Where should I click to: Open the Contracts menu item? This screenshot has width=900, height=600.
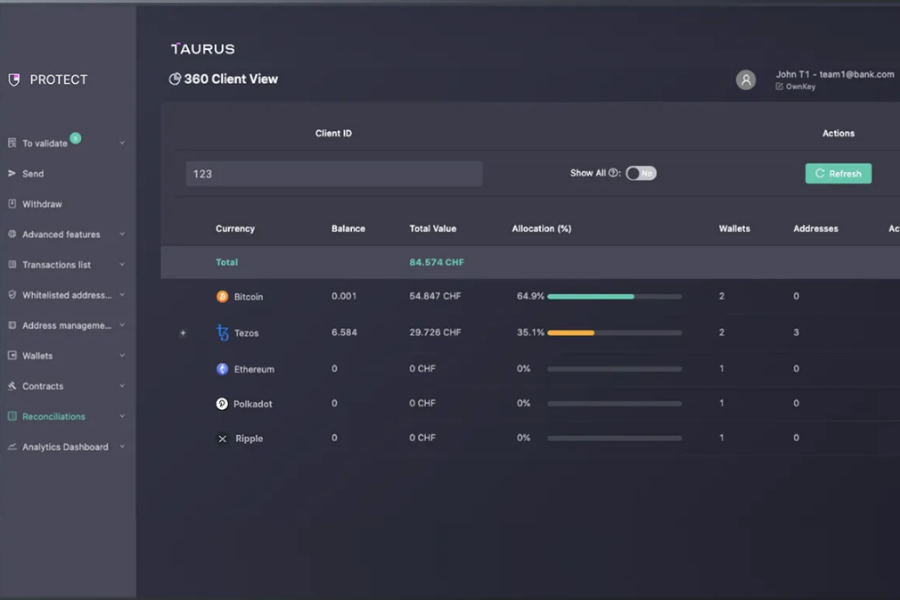[42, 386]
